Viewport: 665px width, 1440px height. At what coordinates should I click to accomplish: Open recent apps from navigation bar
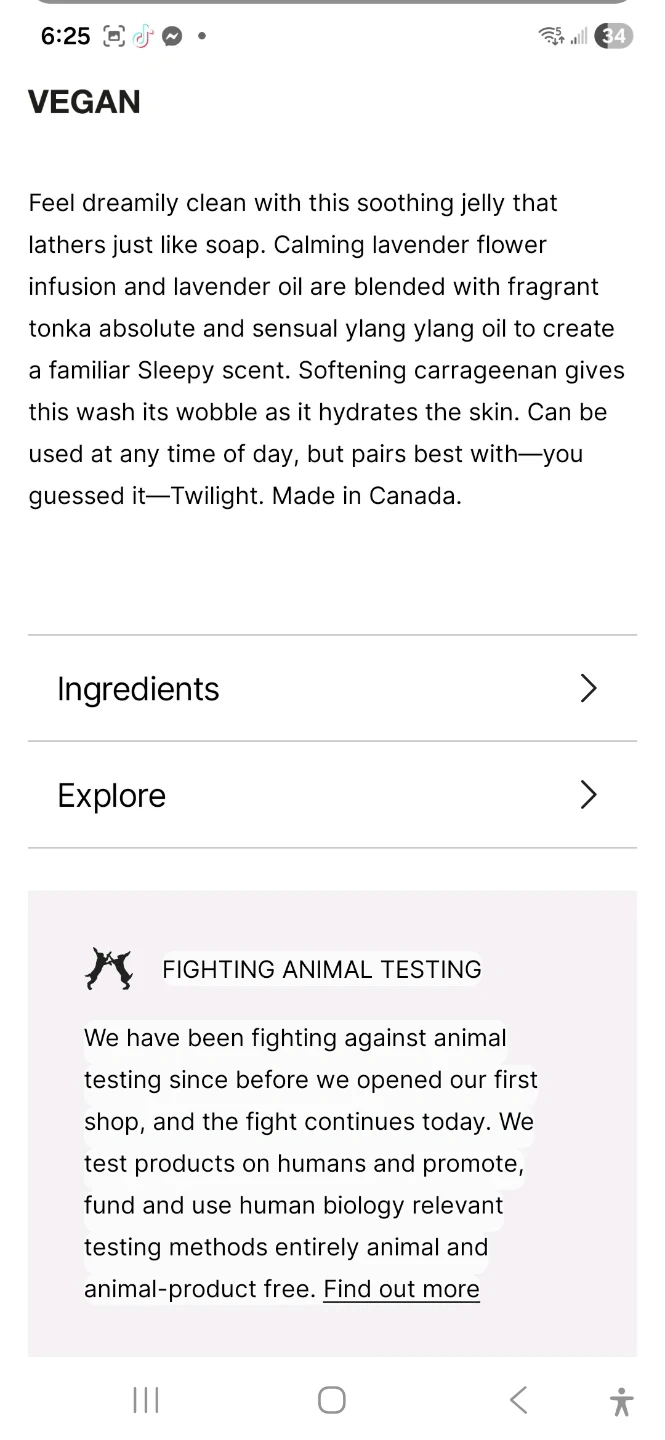click(146, 1400)
